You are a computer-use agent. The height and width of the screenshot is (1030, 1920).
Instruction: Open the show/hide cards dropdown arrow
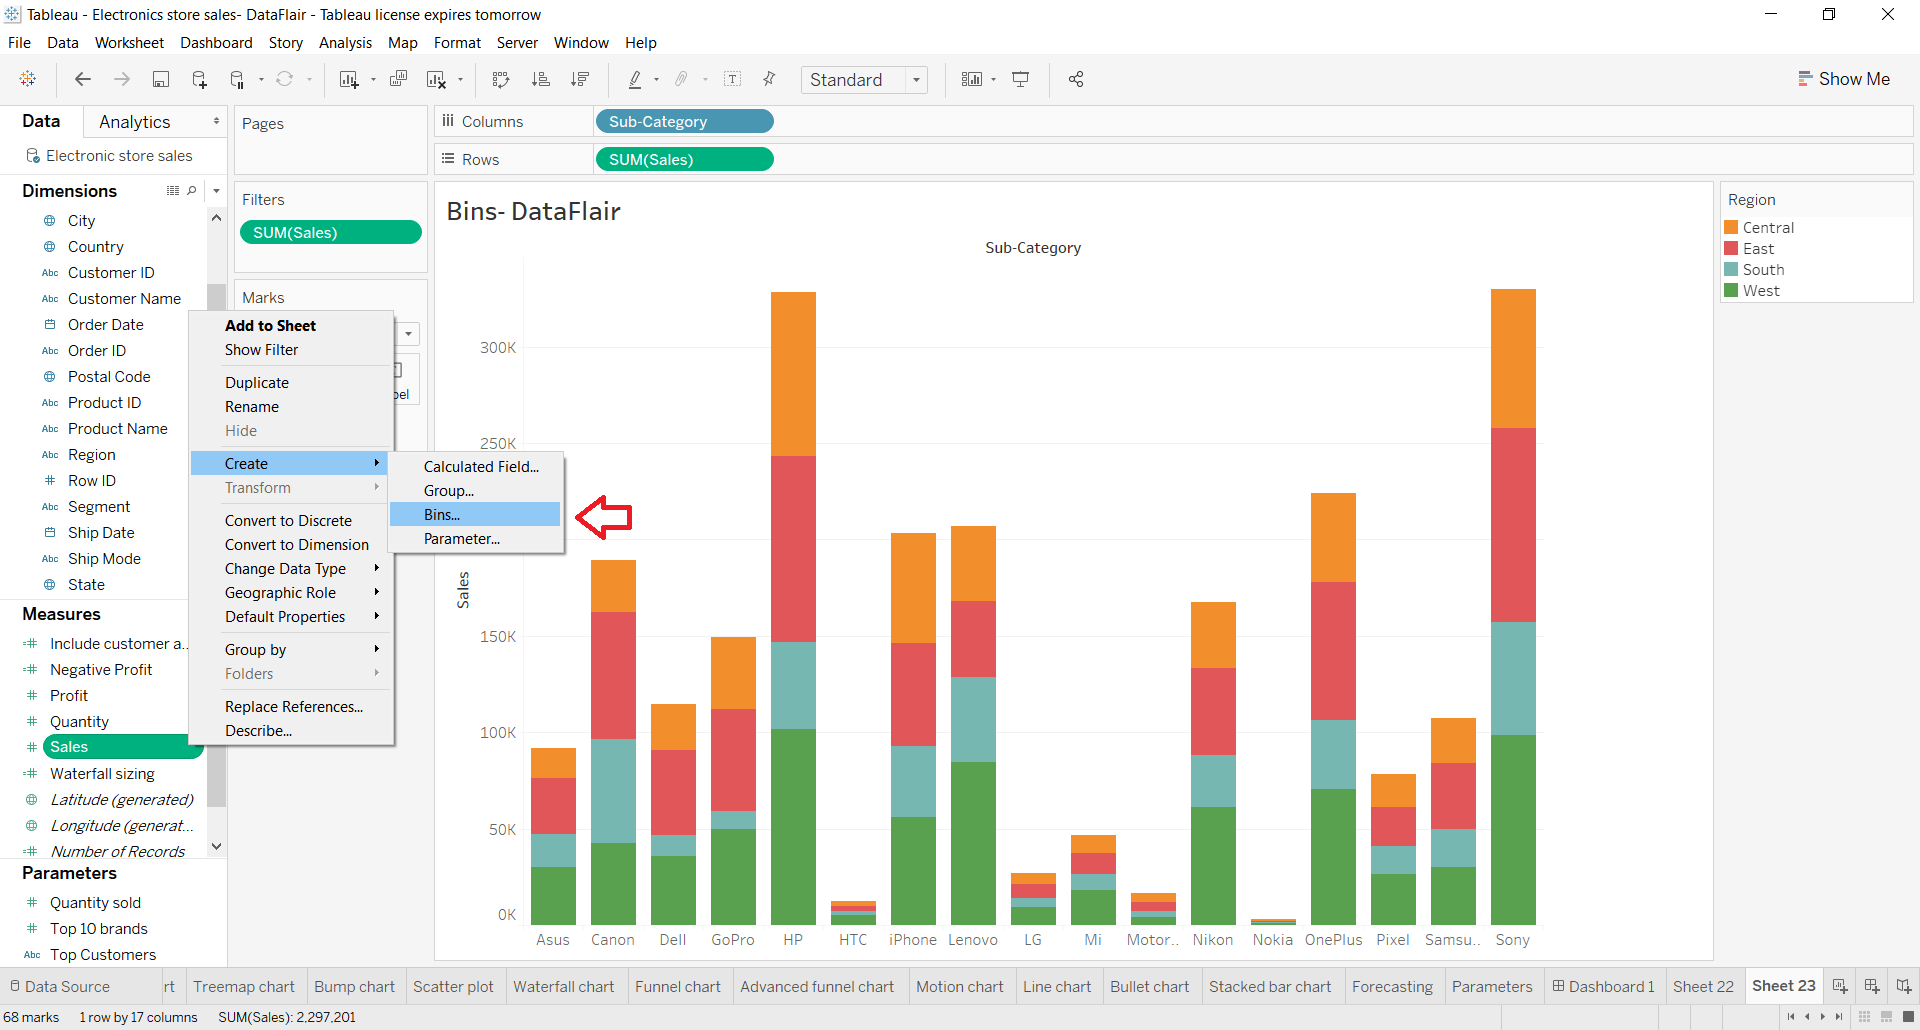pos(994,80)
